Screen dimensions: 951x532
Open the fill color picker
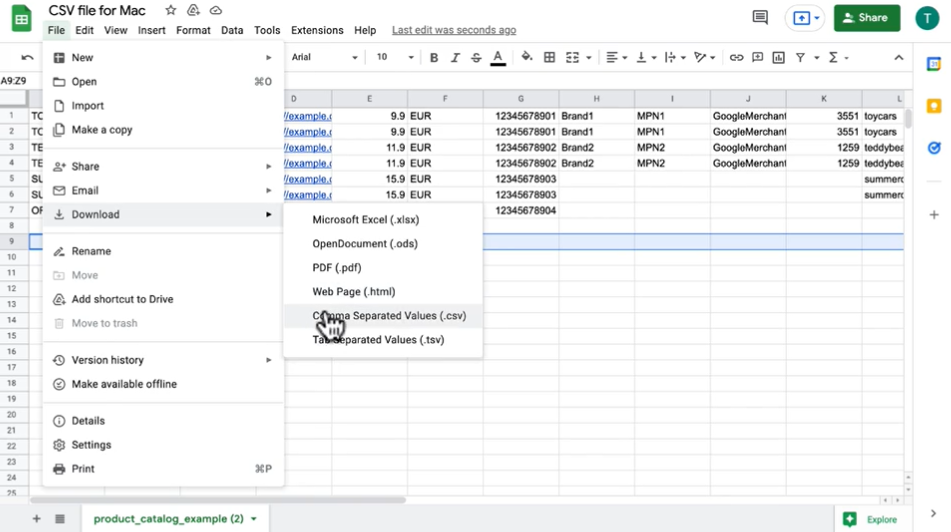coord(526,58)
